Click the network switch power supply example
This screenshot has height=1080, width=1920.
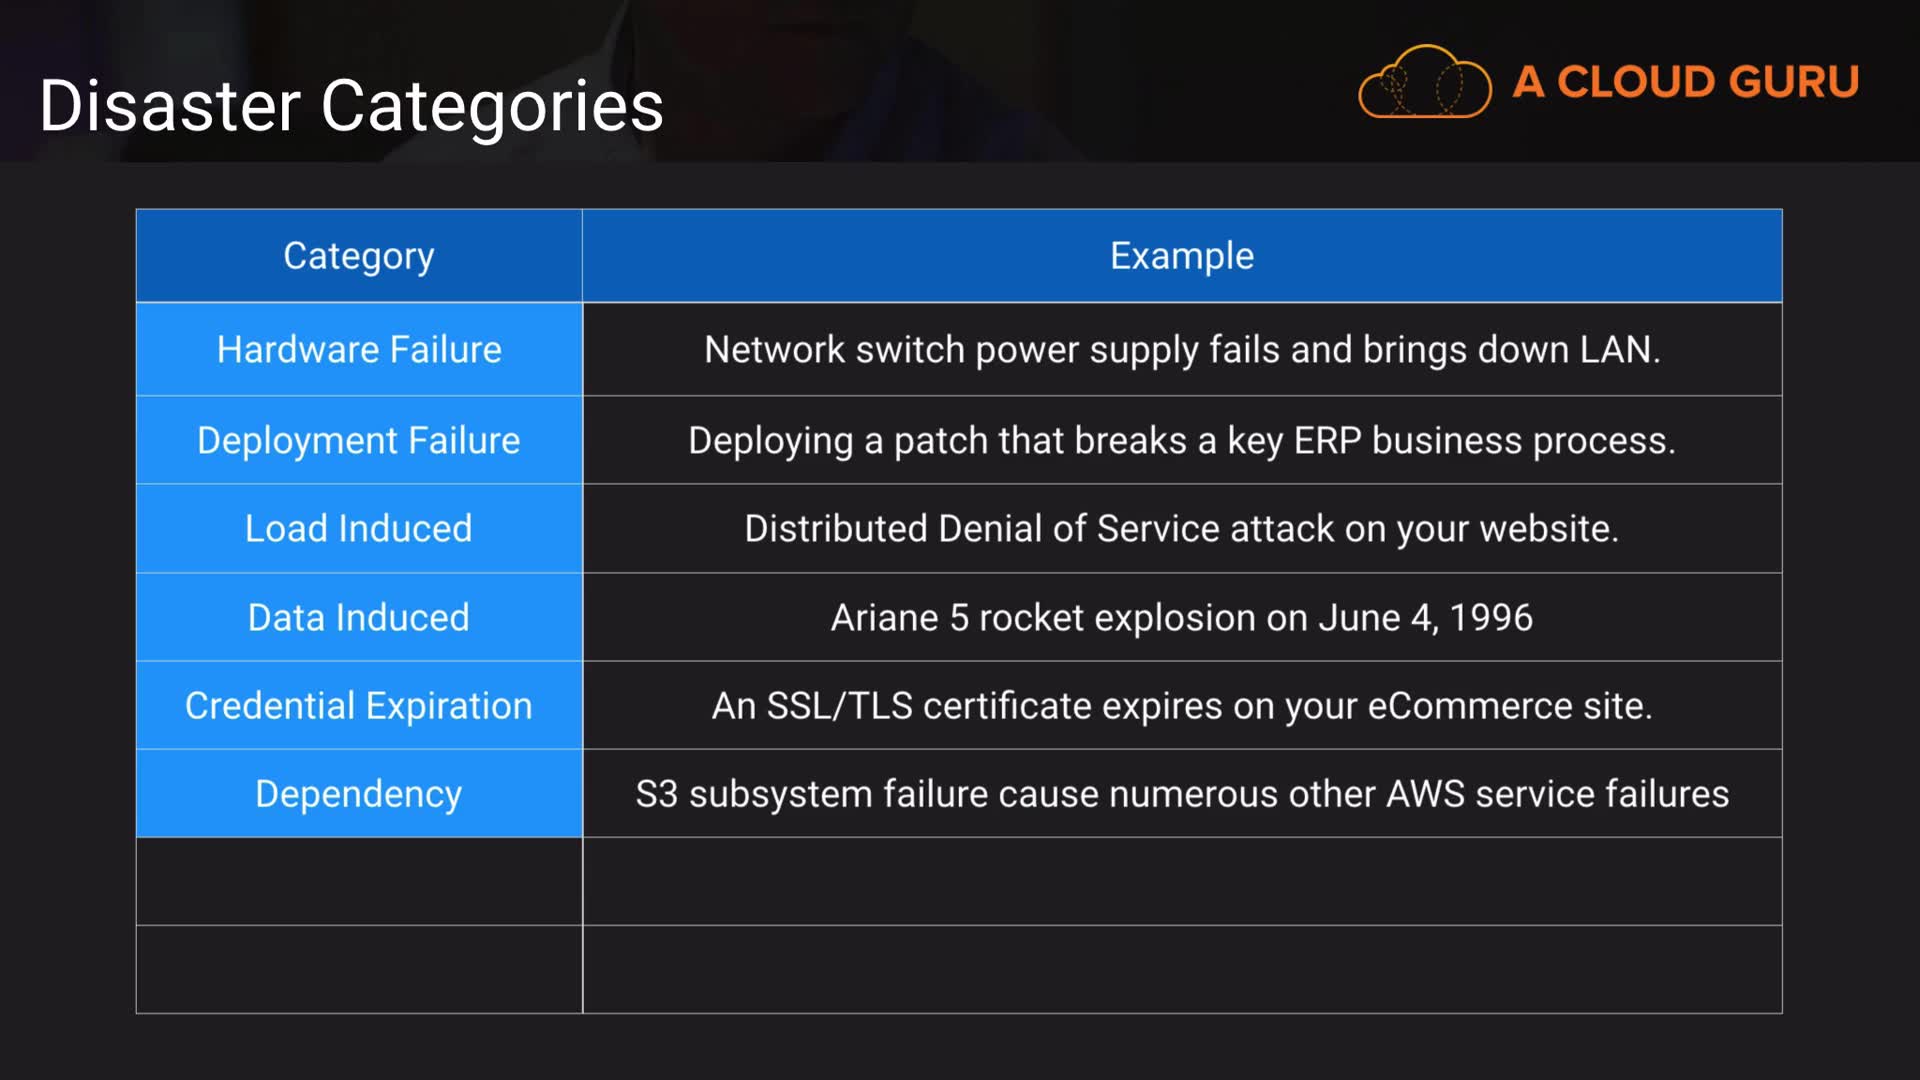click(x=1181, y=350)
